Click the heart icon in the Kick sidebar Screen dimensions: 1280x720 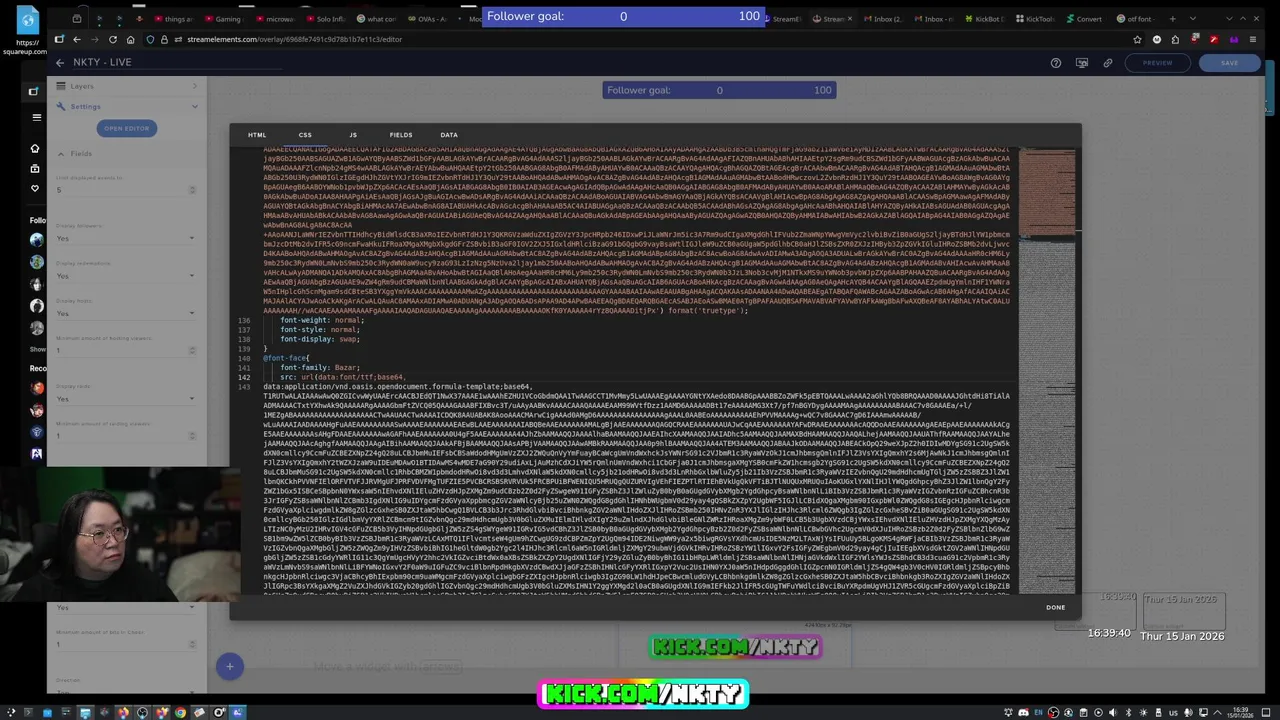point(35,188)
